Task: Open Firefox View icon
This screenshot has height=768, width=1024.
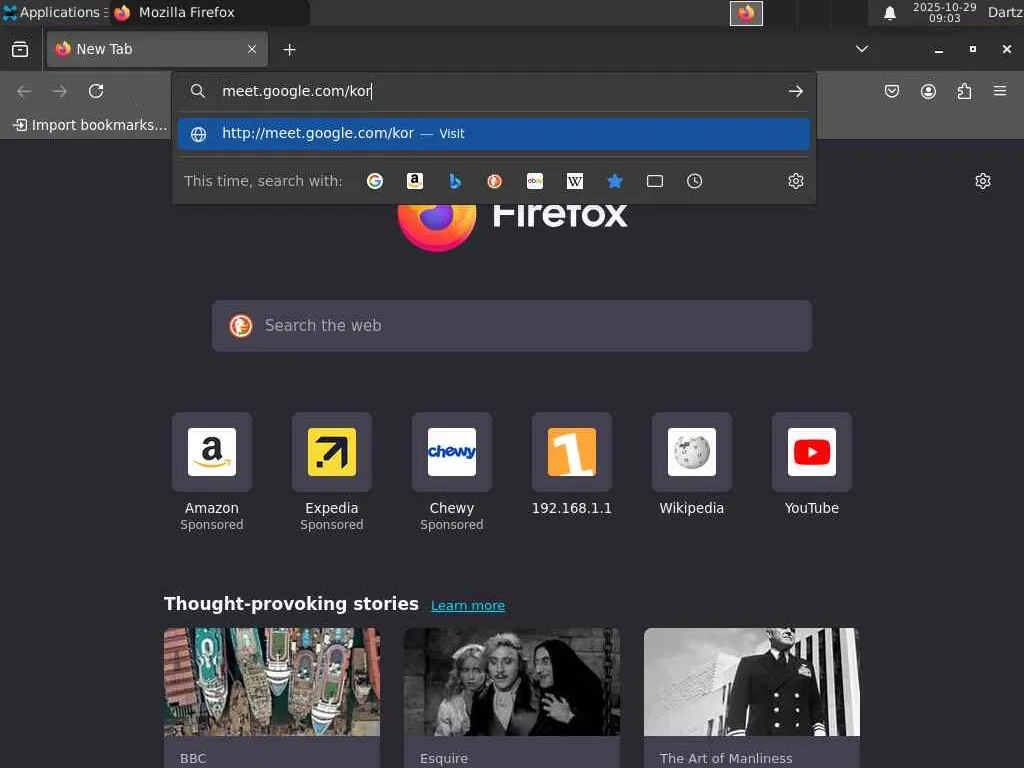Action: [20, 50]
